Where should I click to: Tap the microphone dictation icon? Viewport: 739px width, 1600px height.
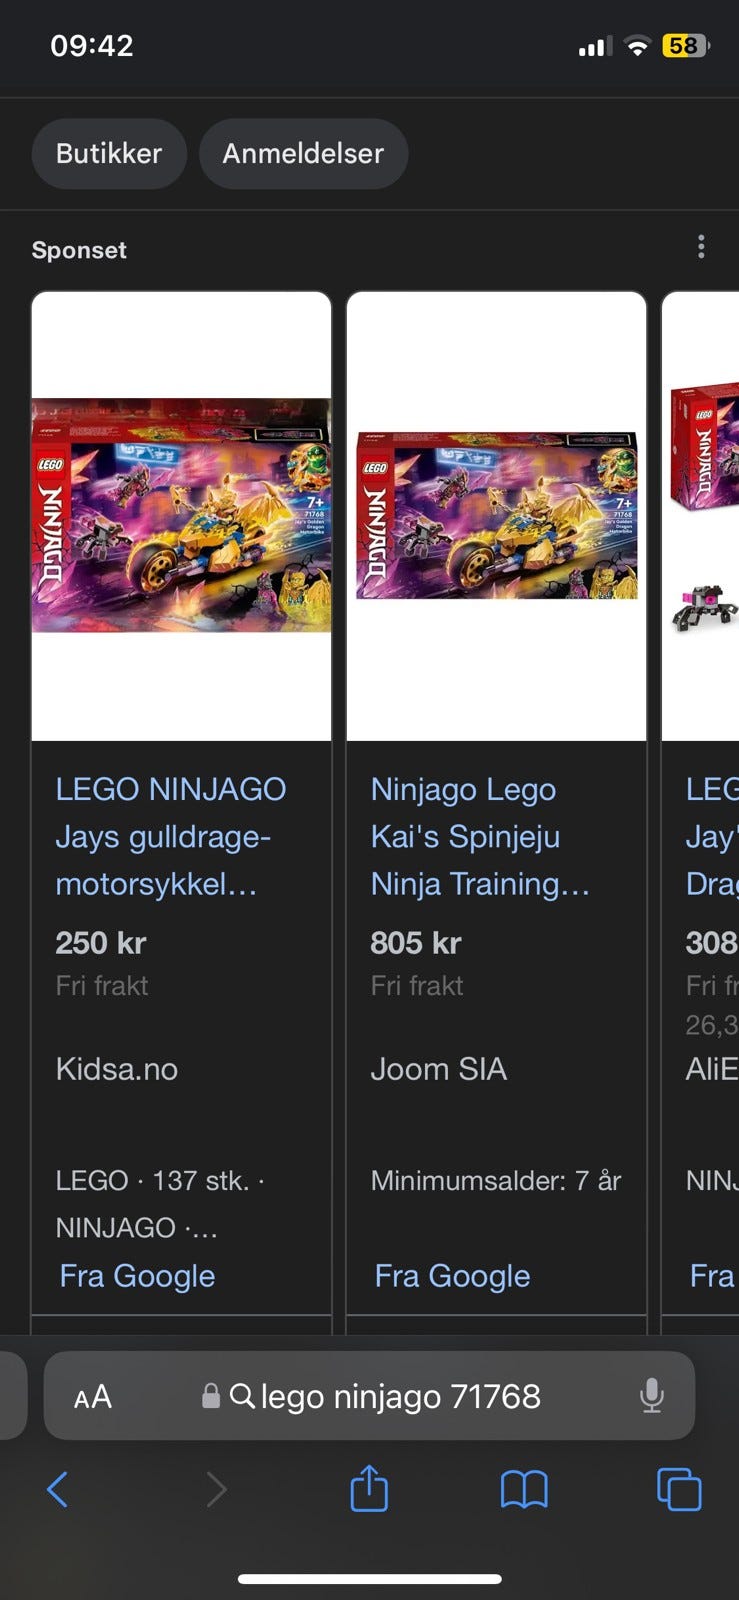652,1396
